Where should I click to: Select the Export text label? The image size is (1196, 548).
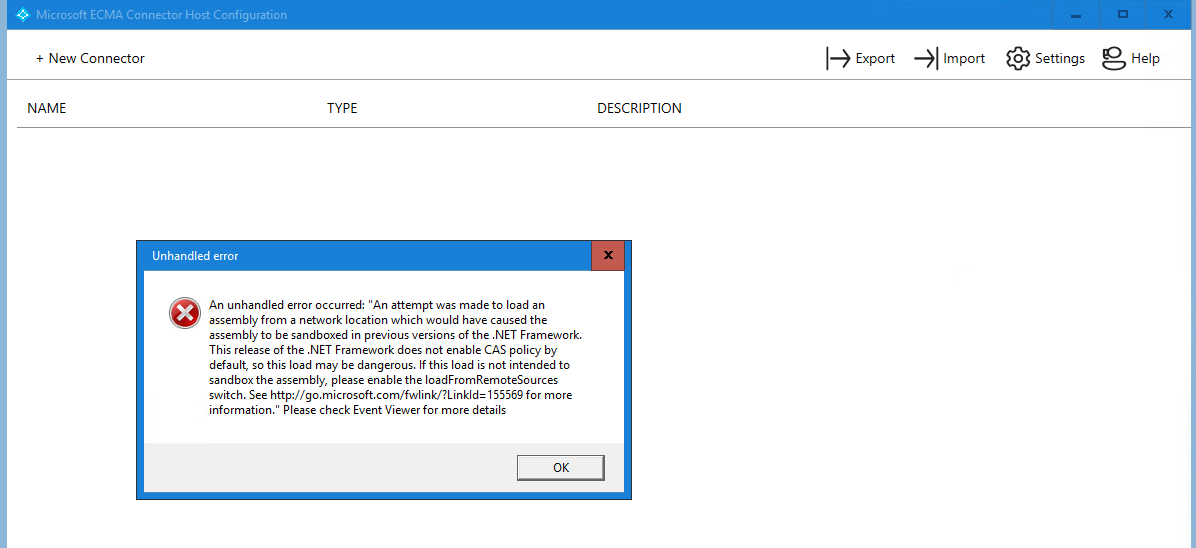click(x=875, y=59)
